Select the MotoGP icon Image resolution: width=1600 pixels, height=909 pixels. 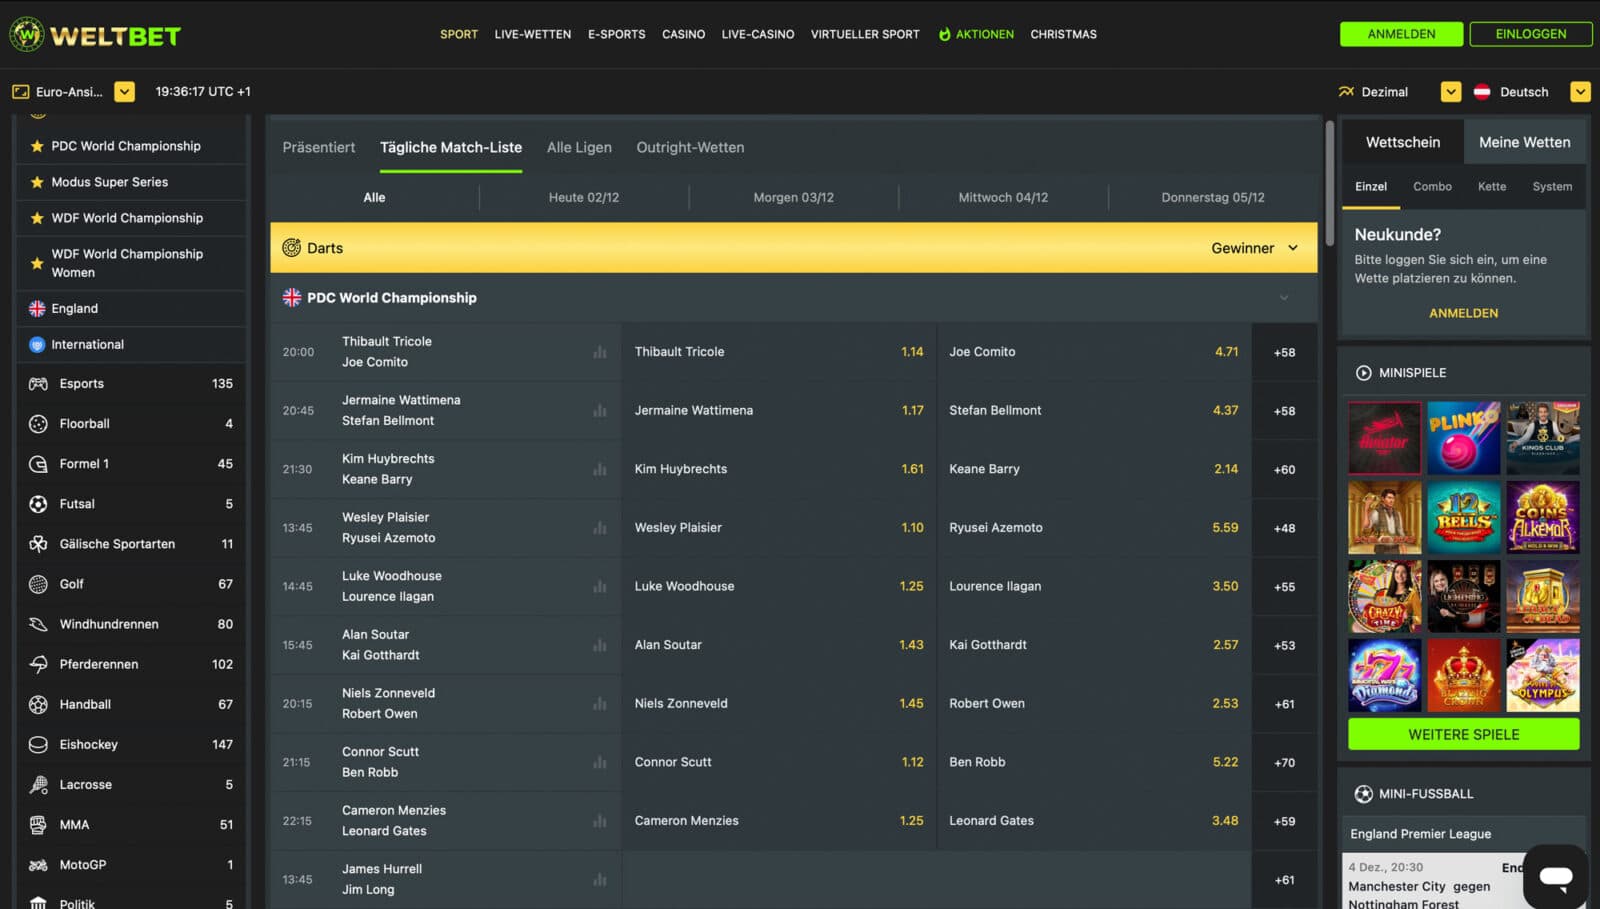(38, 865)
